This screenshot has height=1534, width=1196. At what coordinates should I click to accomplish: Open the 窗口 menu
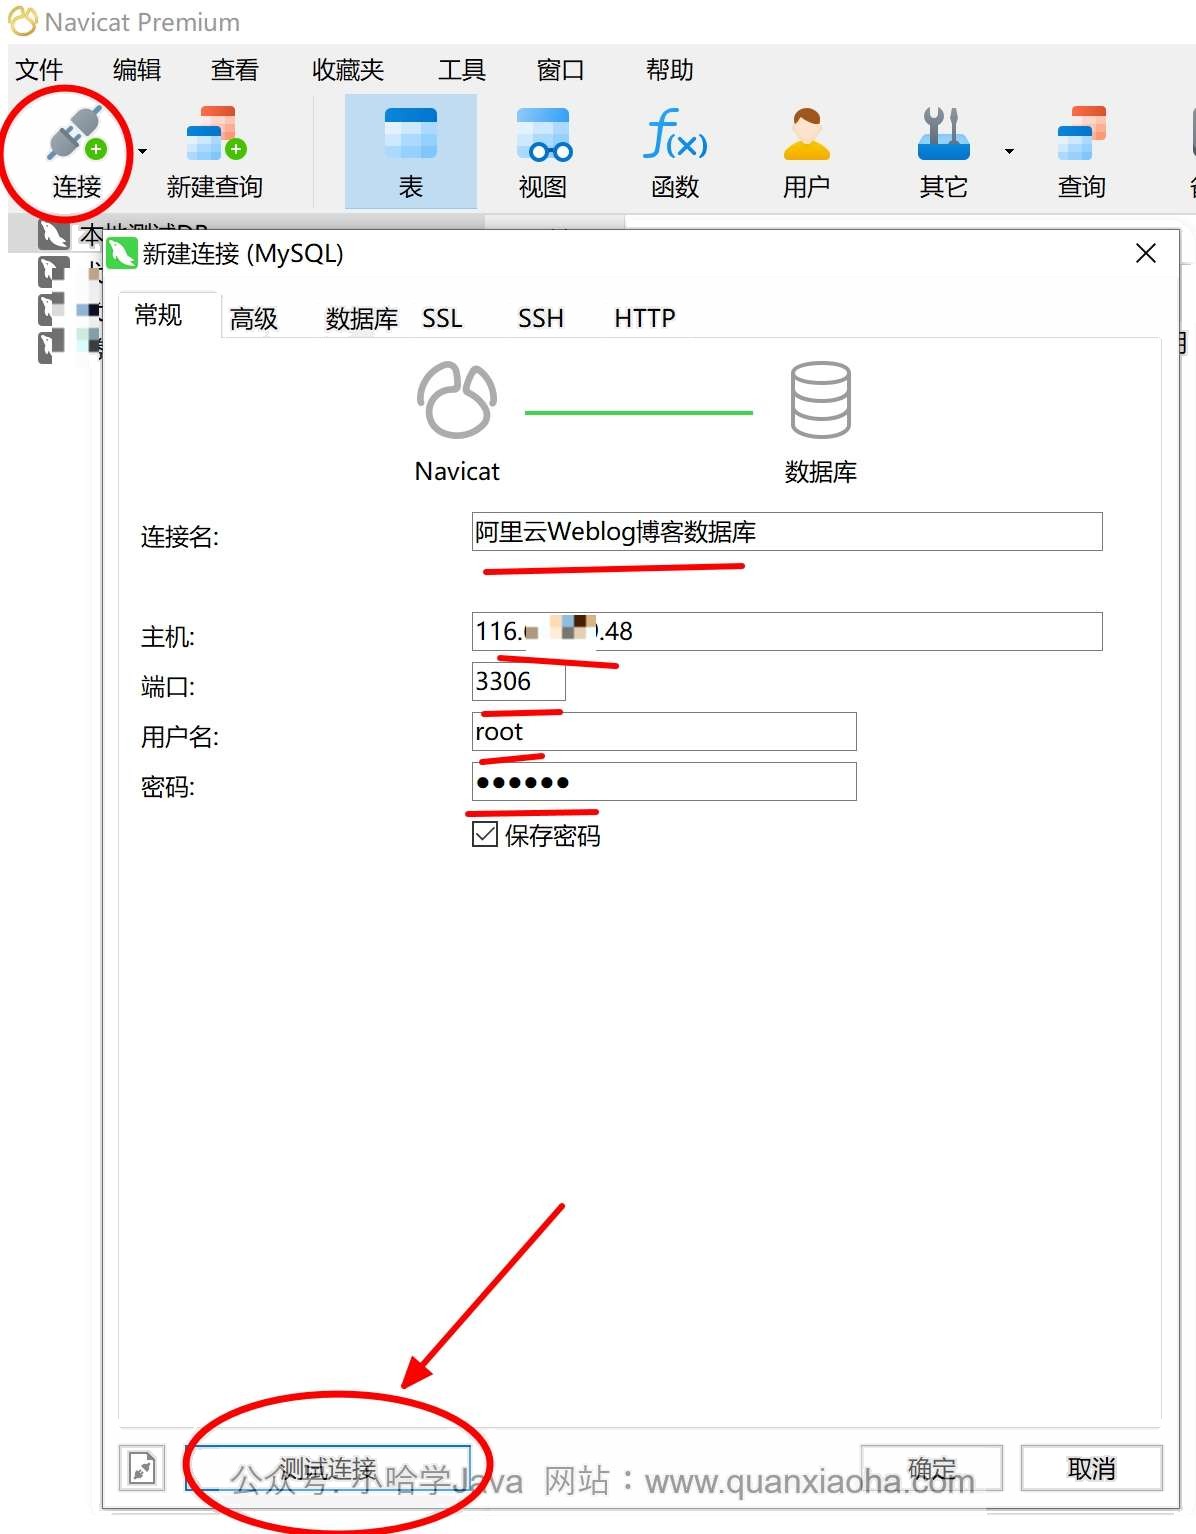[x=560, y=70]
